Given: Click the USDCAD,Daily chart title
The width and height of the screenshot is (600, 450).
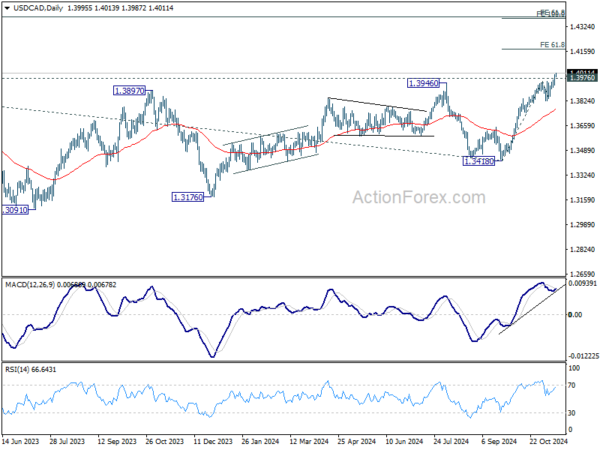Looking at the screenshot, I should pyautogui.click(x=38, y=8).
